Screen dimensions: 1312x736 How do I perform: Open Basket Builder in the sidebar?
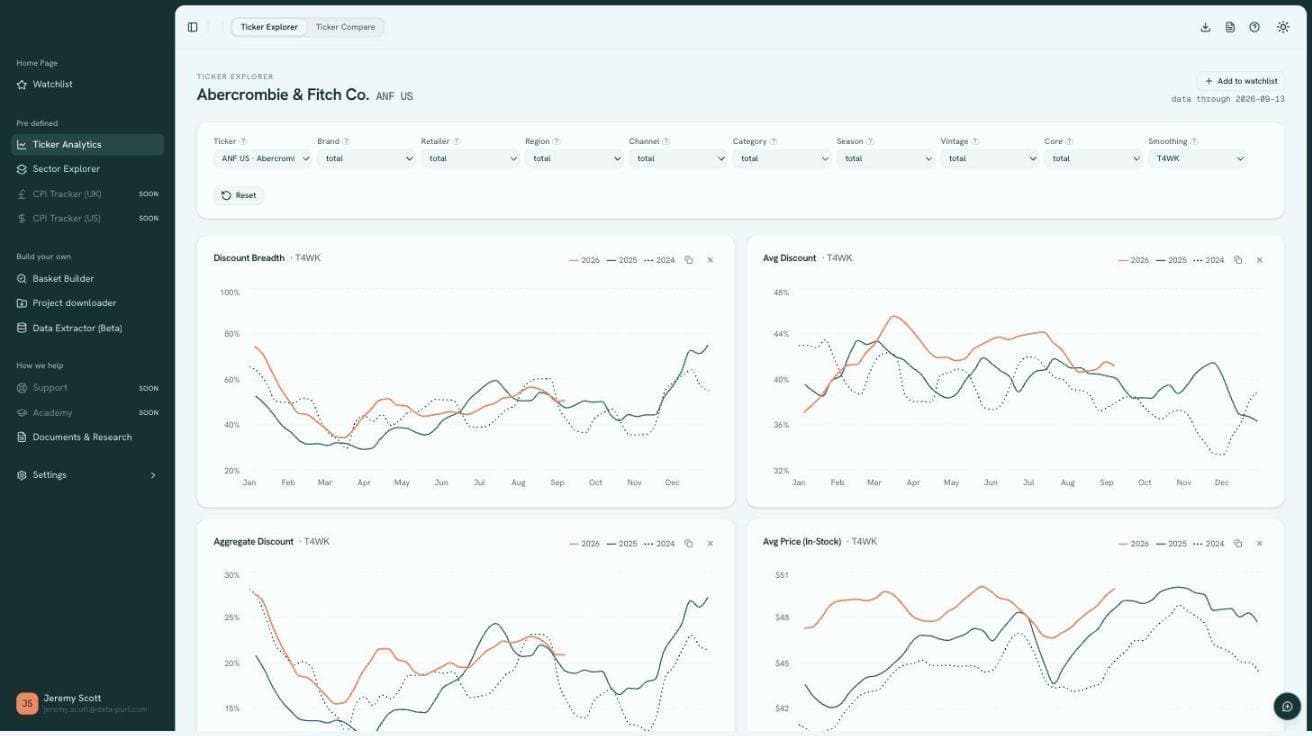[x=87, y=279]
